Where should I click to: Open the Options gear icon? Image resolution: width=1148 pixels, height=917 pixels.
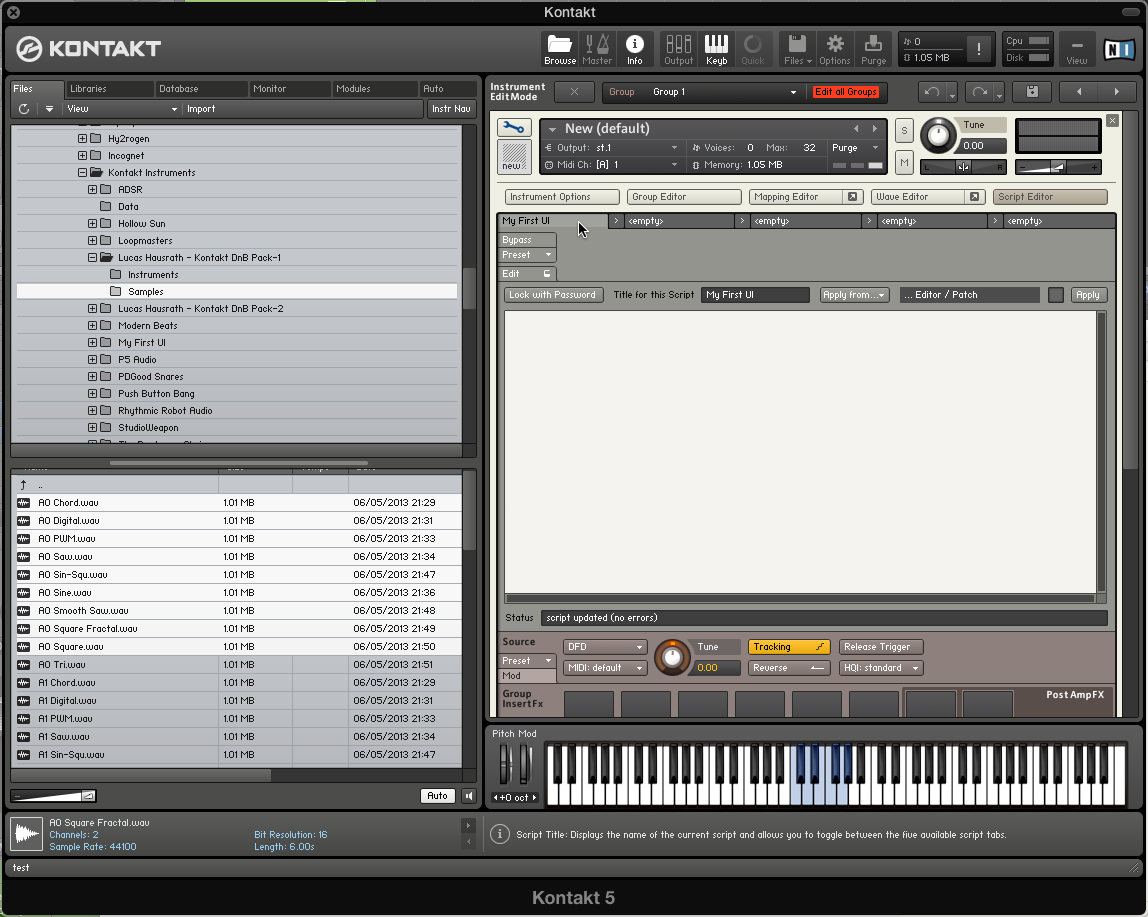pyautogui.click(x=835, y=49)
